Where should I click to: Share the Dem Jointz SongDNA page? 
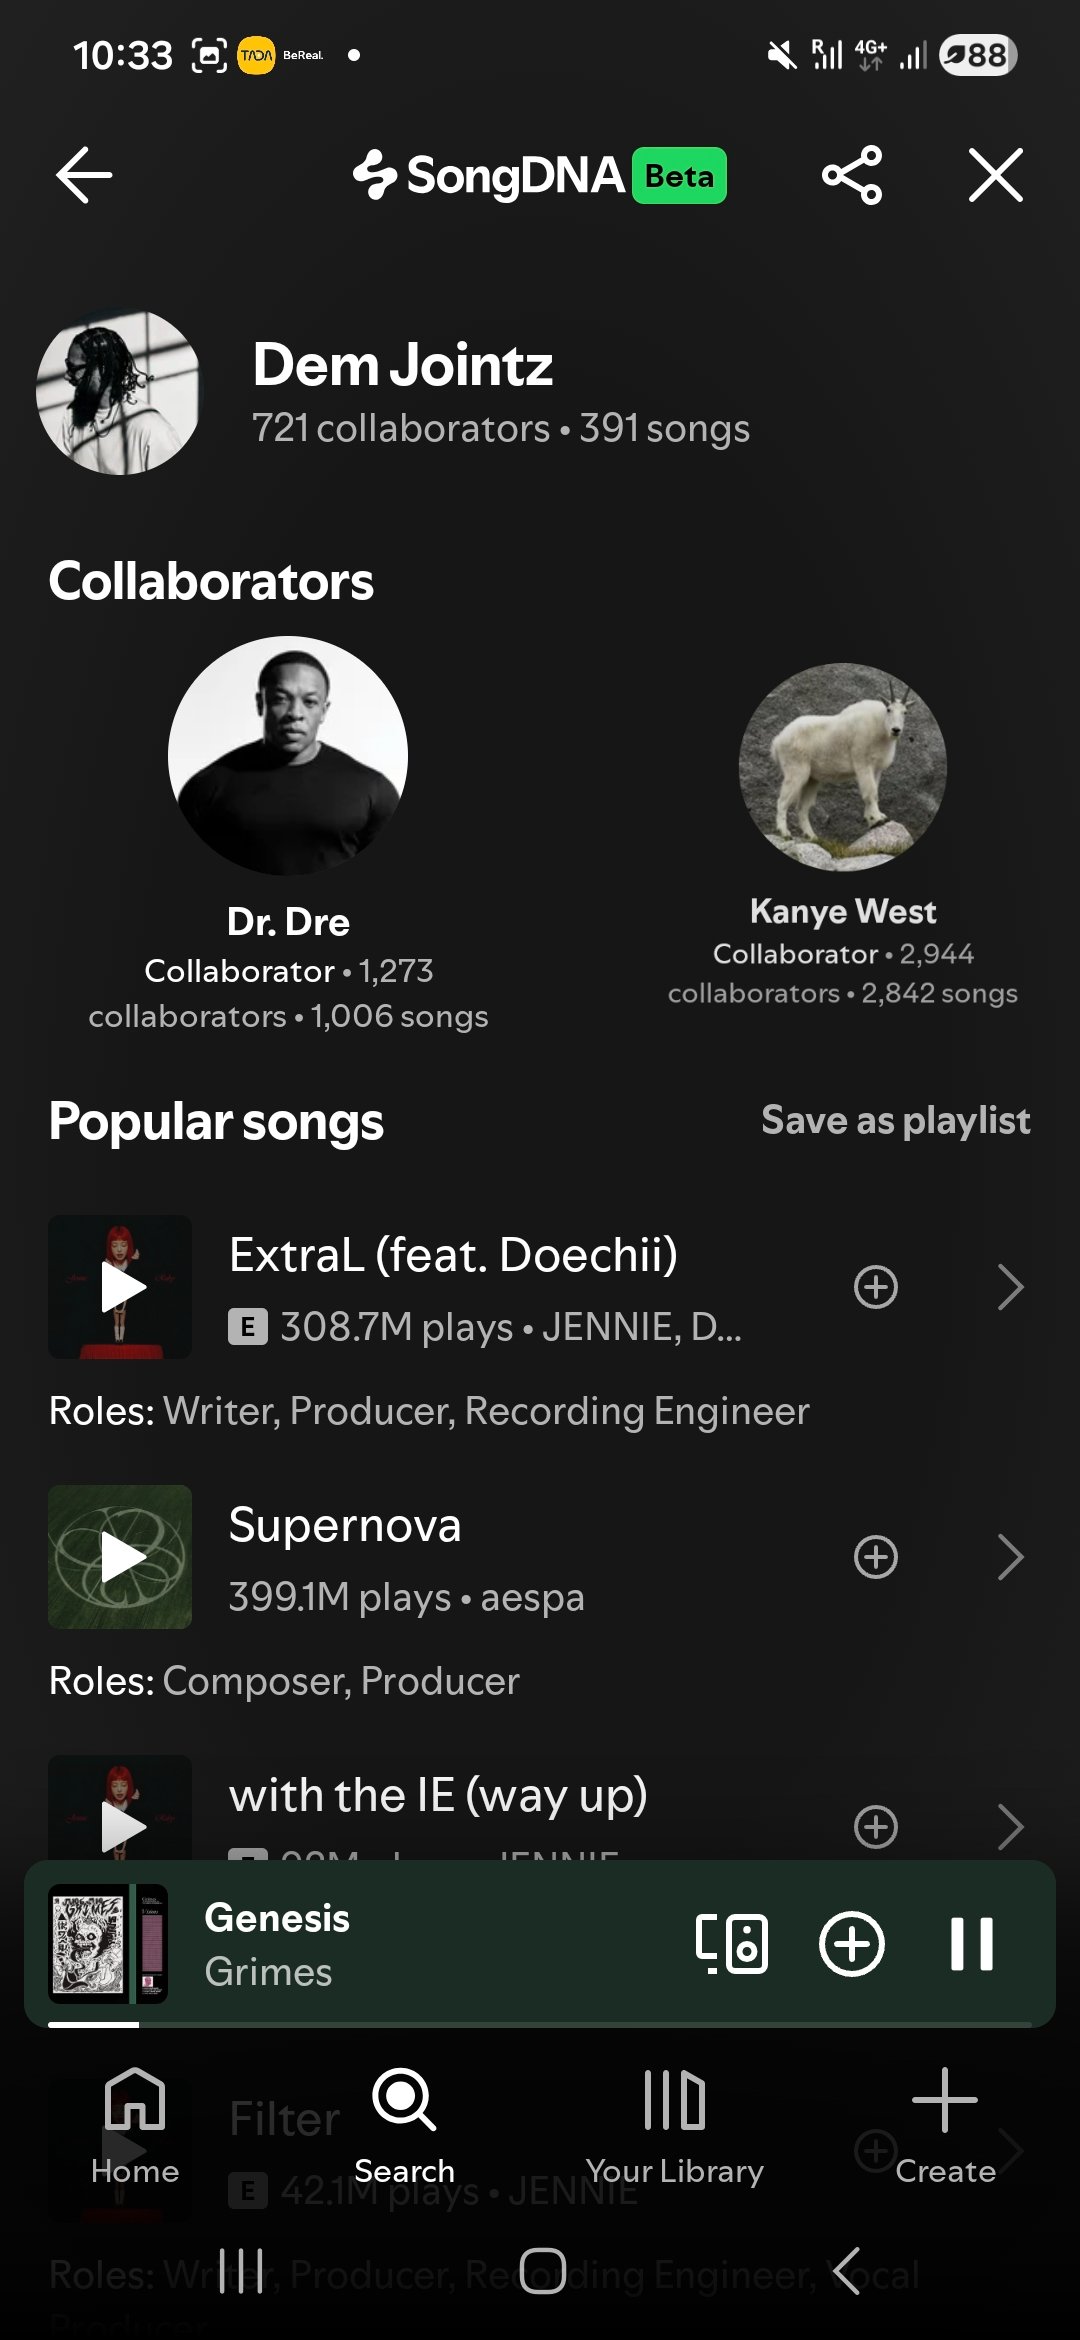tap(852, 176)
